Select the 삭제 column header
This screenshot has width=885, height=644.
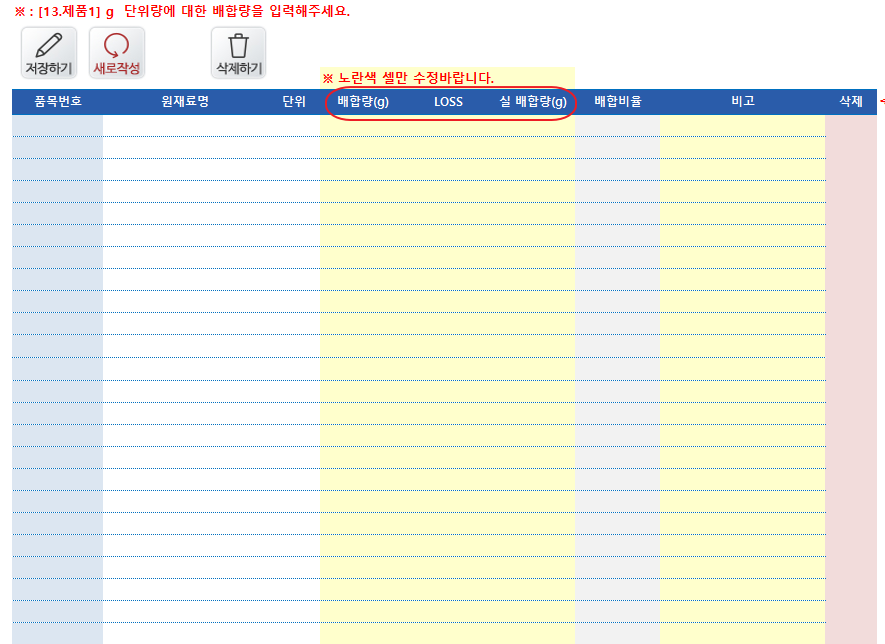coord(851,102)
